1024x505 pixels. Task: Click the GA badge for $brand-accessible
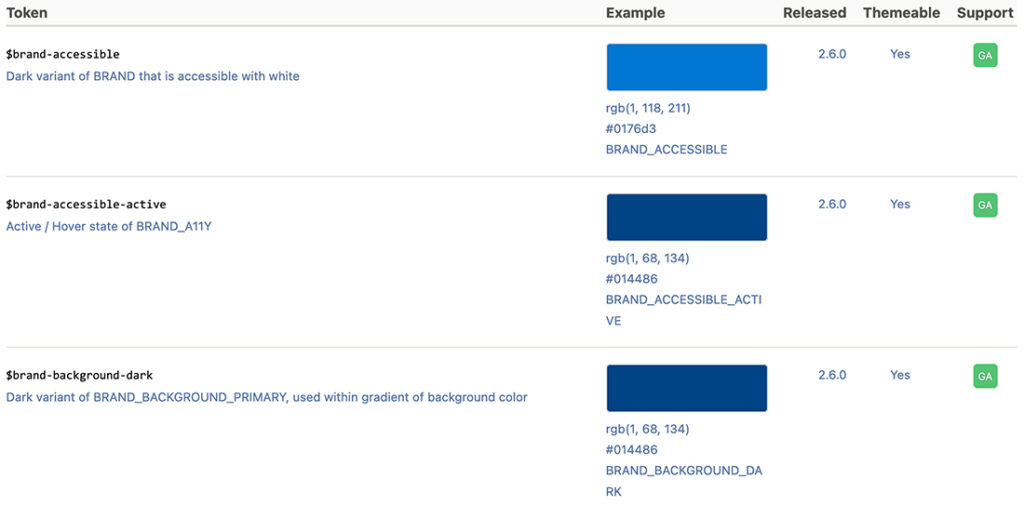985,56
